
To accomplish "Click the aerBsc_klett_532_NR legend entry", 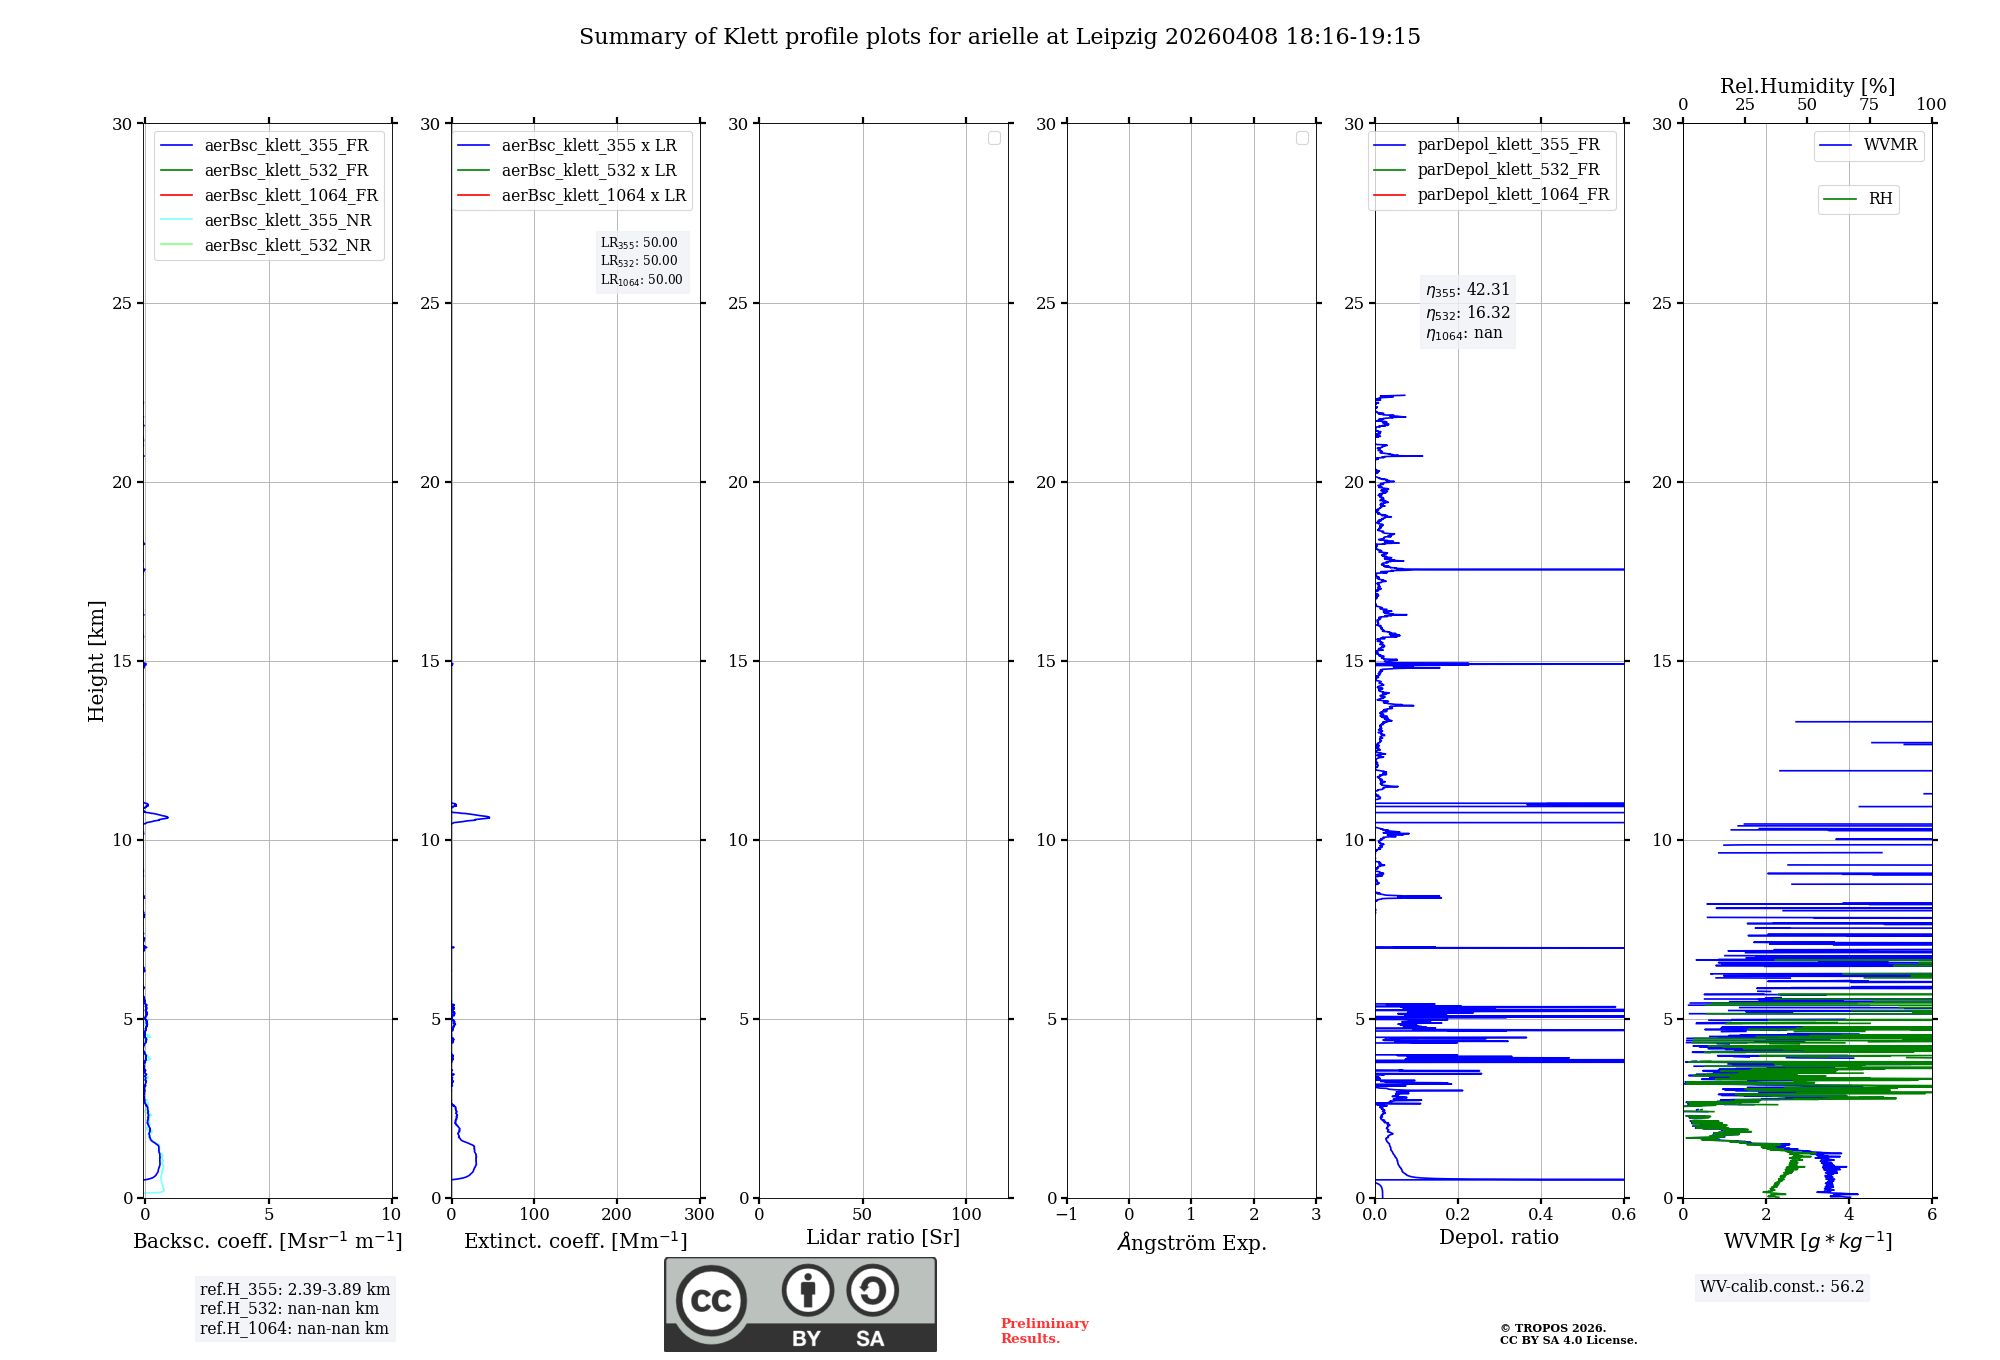I will click(x=287, y=246).
